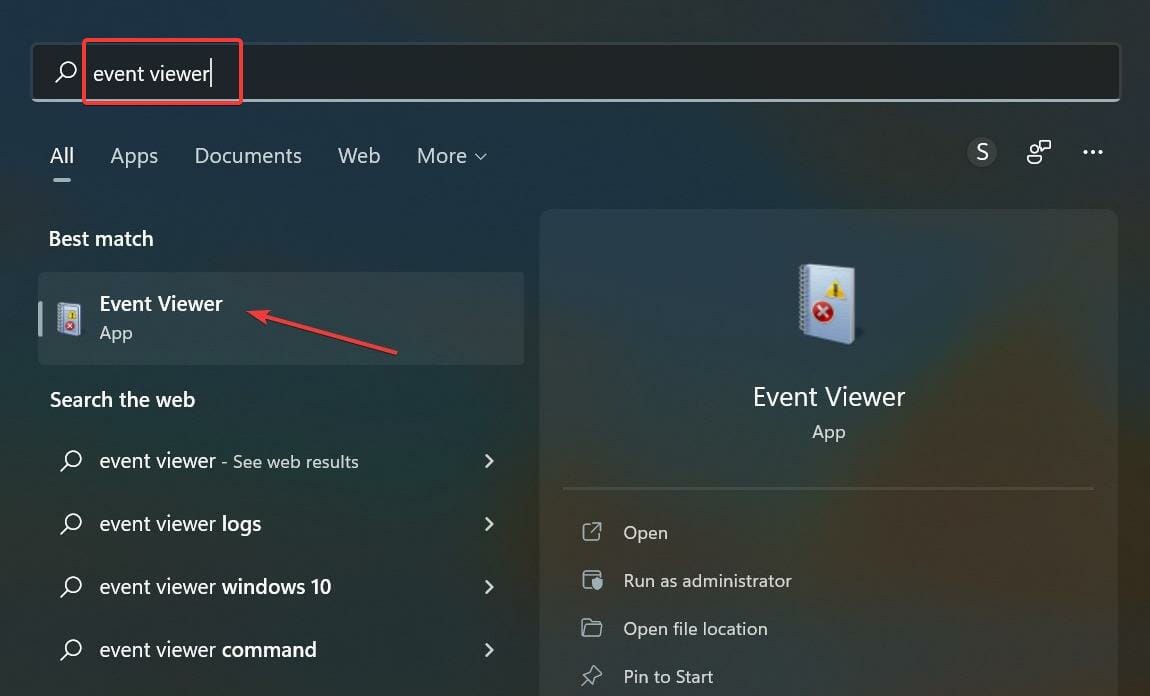Click the 'Search the web' heading
This screenshot has width=1150, height=696.
tap(122, 400)
